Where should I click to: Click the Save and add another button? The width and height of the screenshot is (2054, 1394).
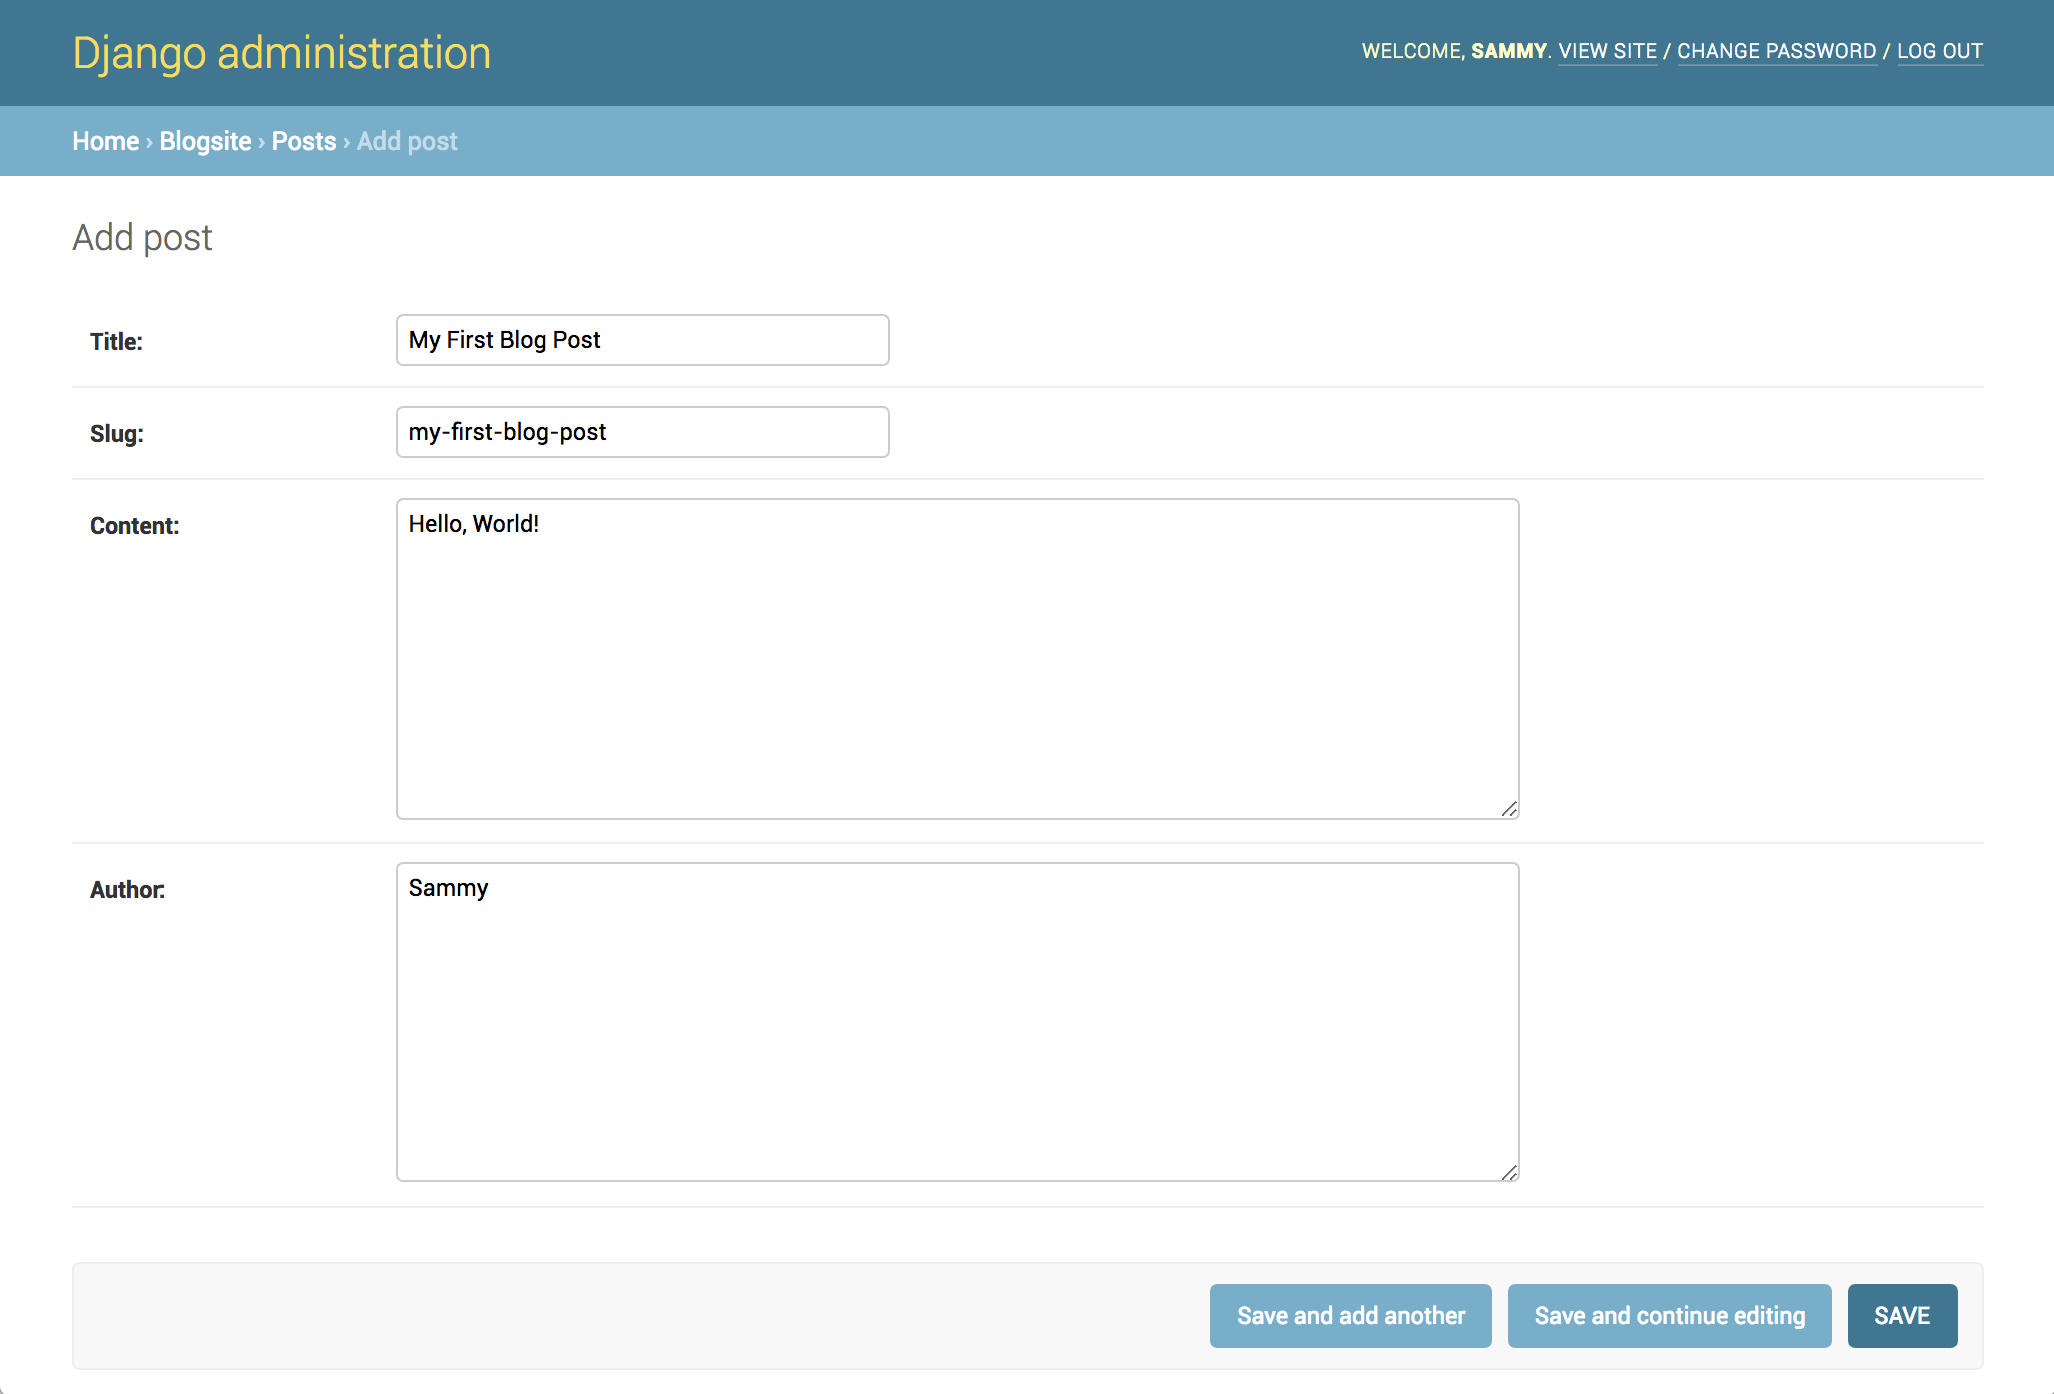(x=1351, y=1315)
